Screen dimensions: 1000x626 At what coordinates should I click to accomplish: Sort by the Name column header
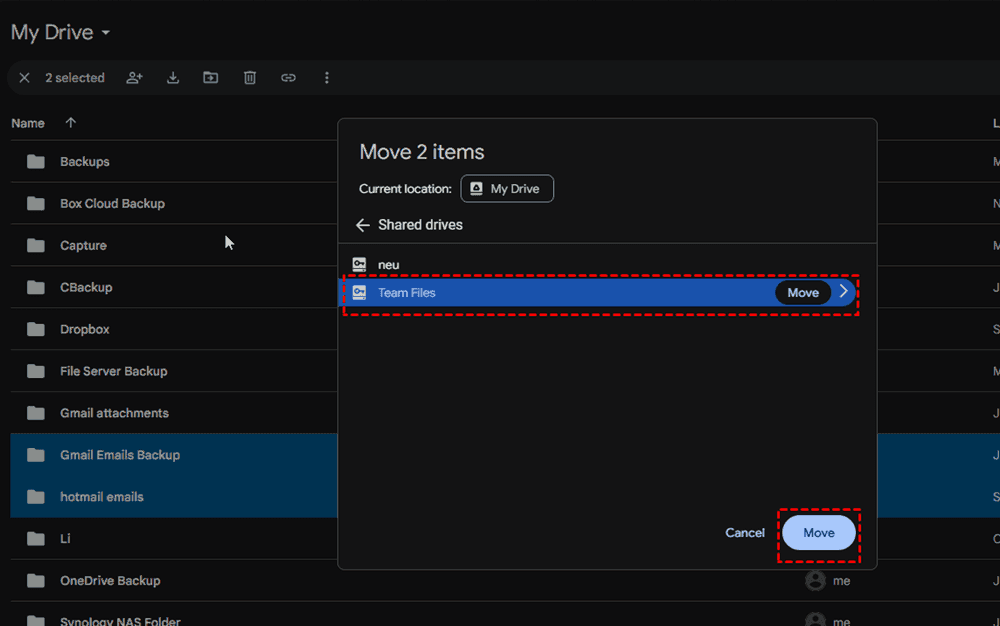[28, 123]
